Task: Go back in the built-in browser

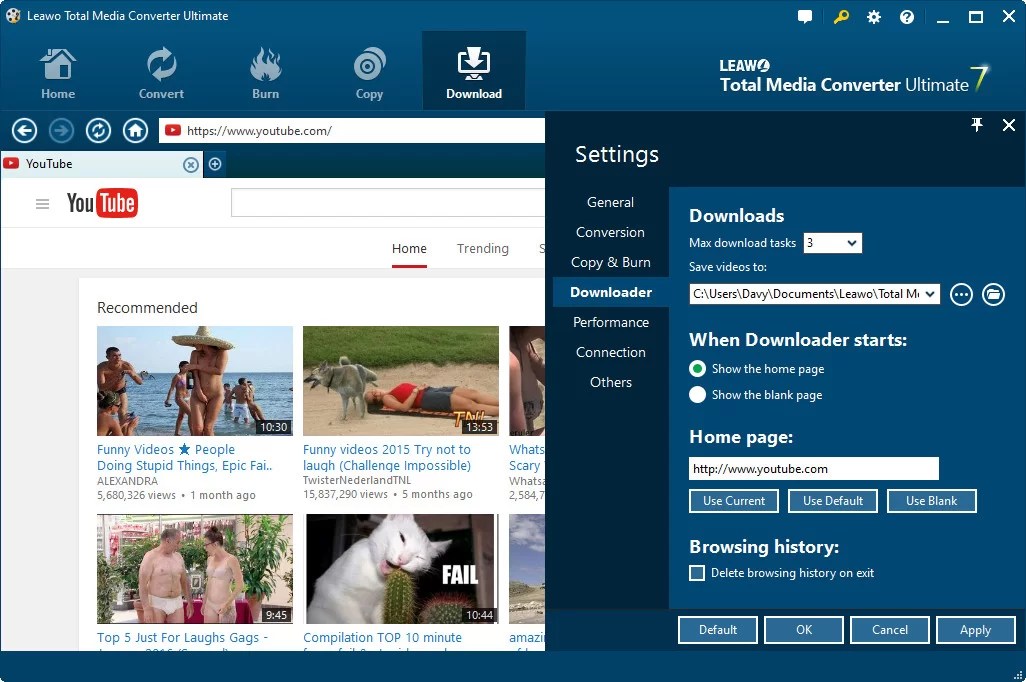Action: click(24, 131)
